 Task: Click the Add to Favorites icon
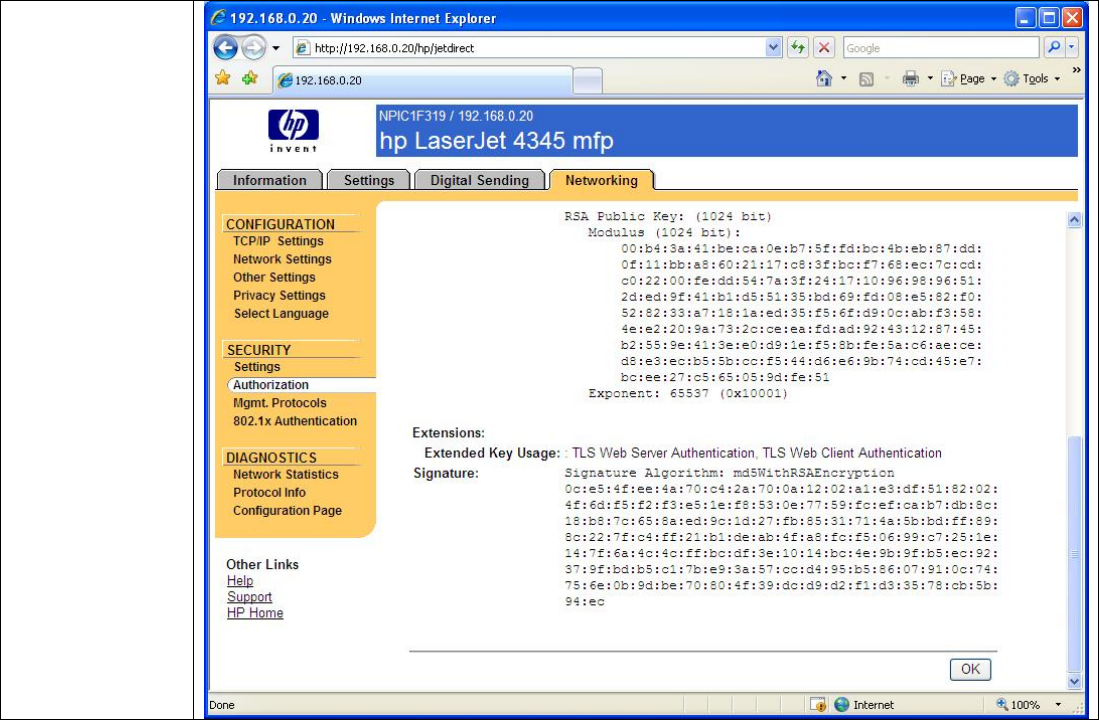(250, 78)
